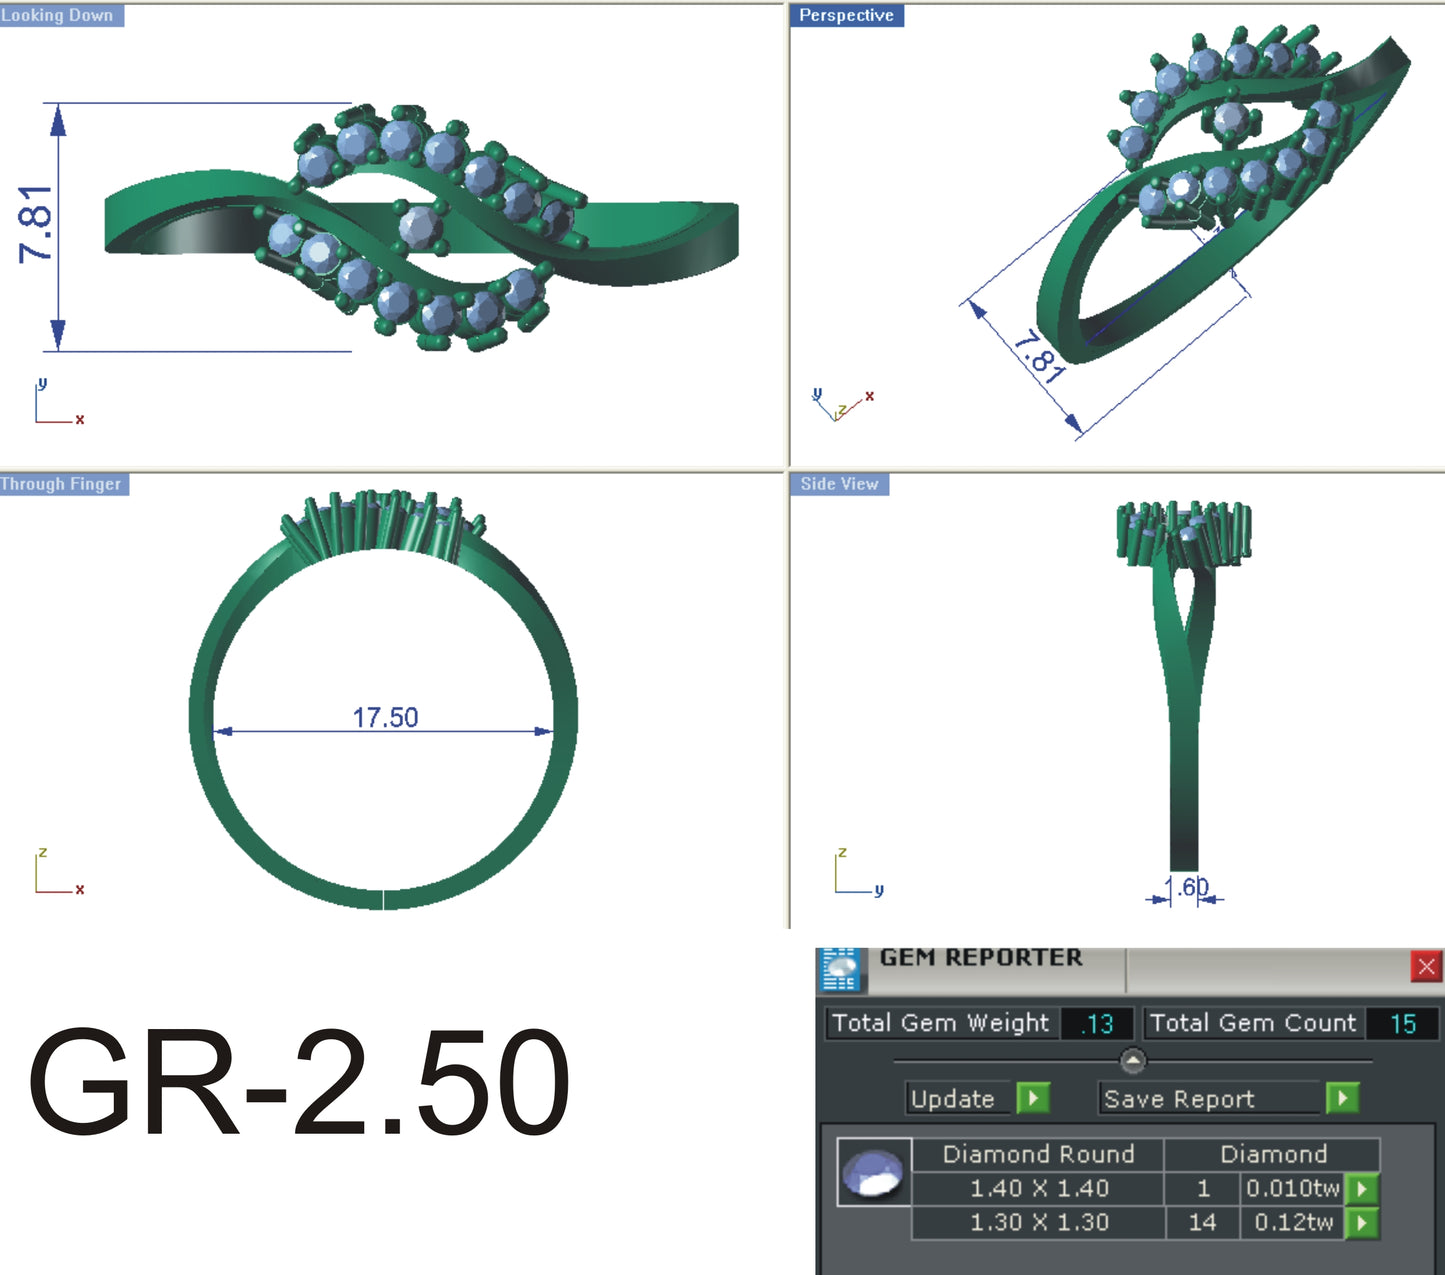
Task: Click the 7.81 dimension in Perspective view
Action: point(1040,358)
